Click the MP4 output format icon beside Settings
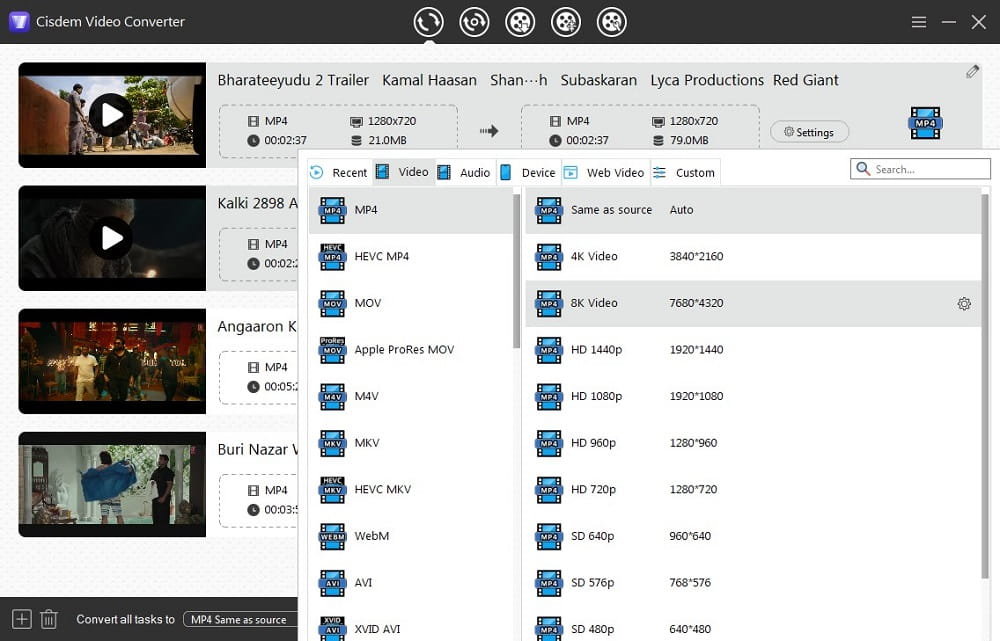The width and height of the screenshot is (1000, 641). point(924,123)
